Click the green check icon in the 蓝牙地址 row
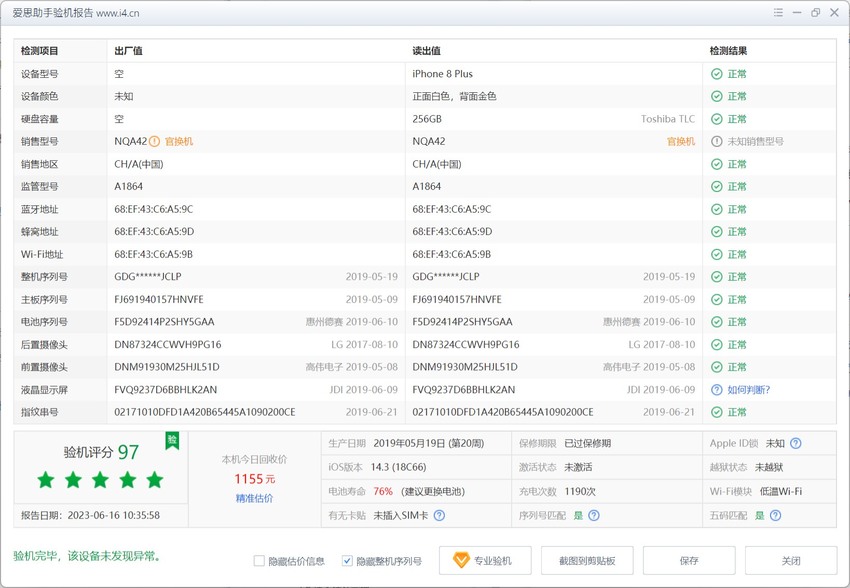The height and width of the screenshot is (588, 850). click(717, 209)
